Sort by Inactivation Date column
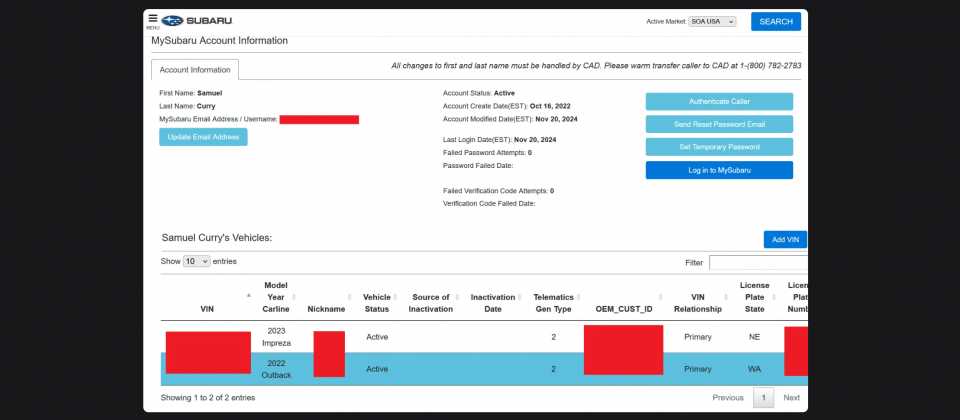 493,303
